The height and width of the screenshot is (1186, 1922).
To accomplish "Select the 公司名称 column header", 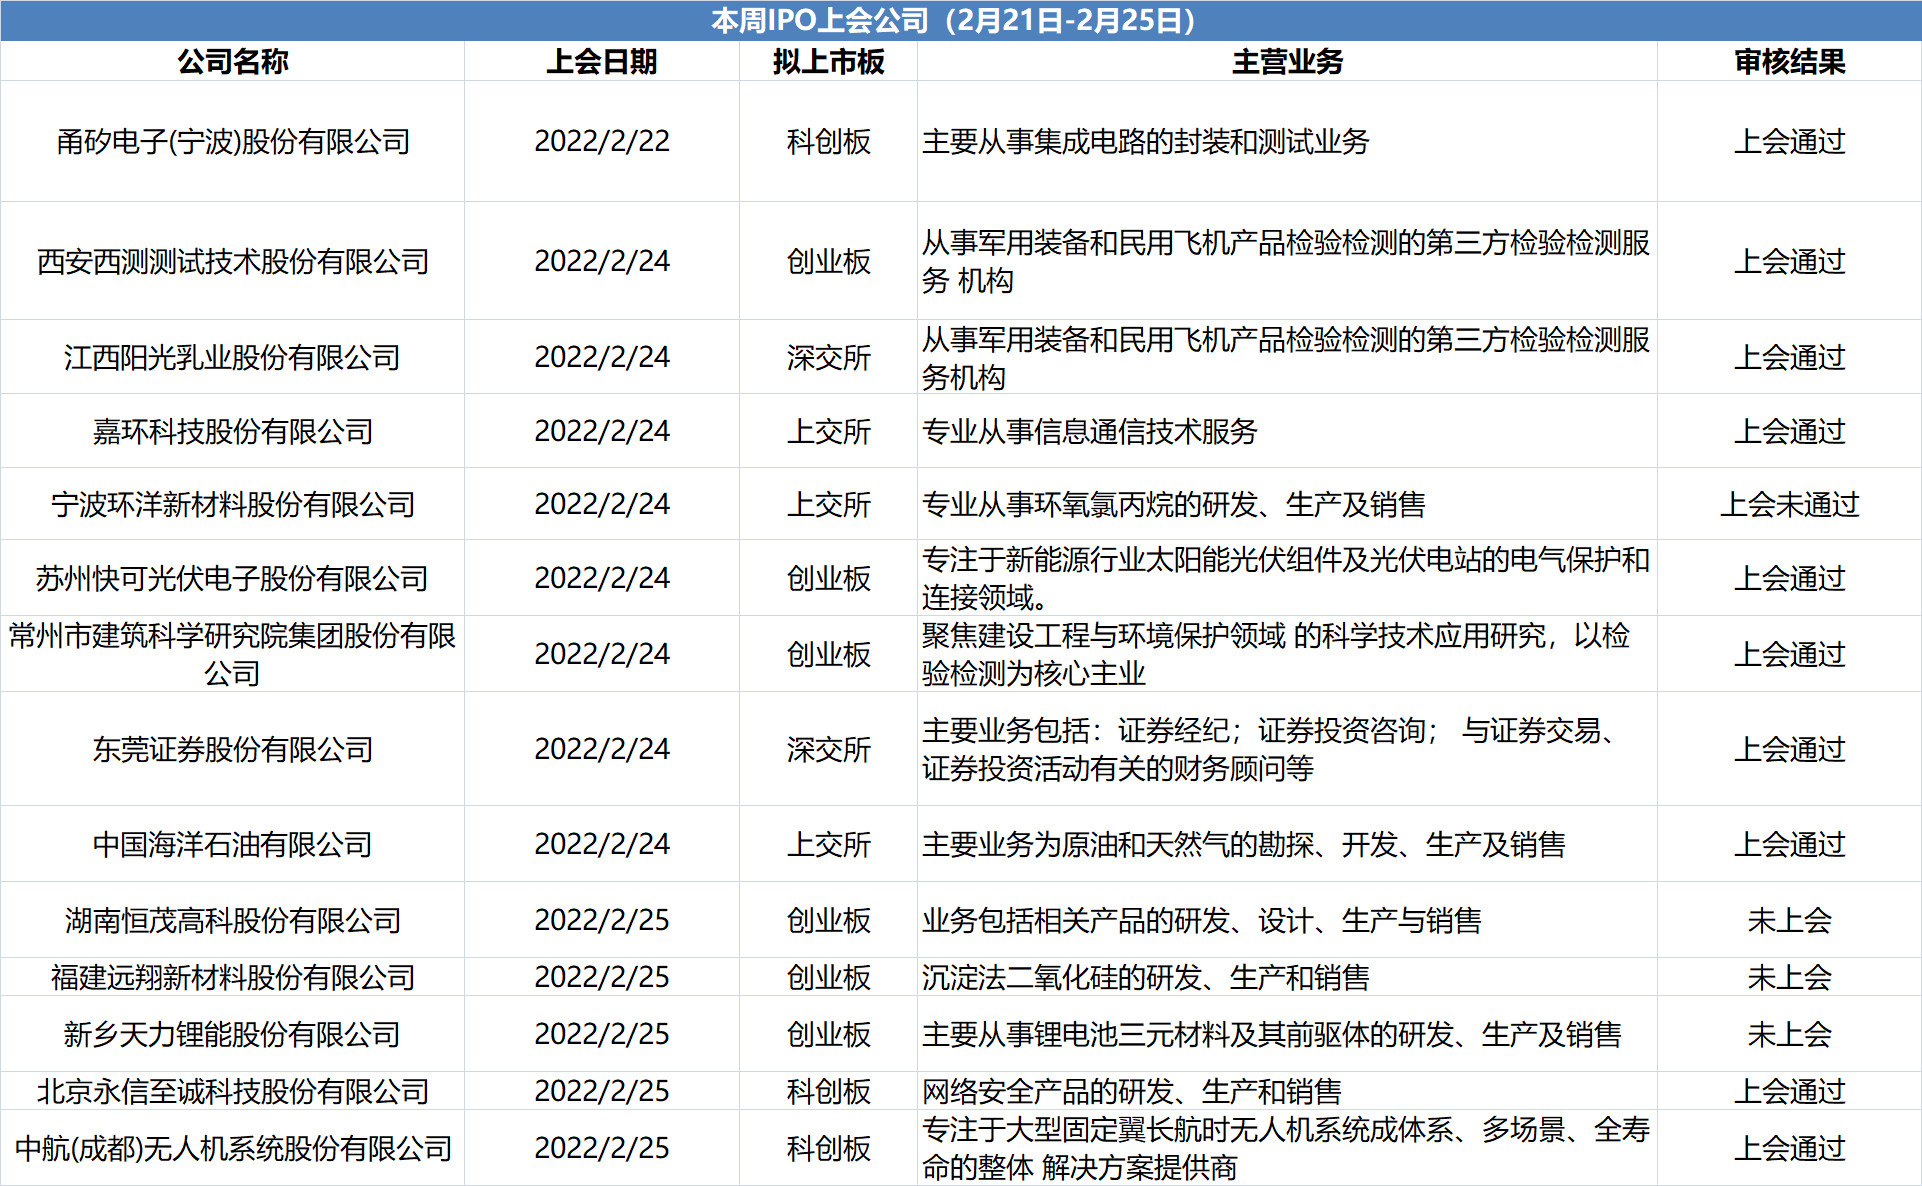I will pos(232,62).
